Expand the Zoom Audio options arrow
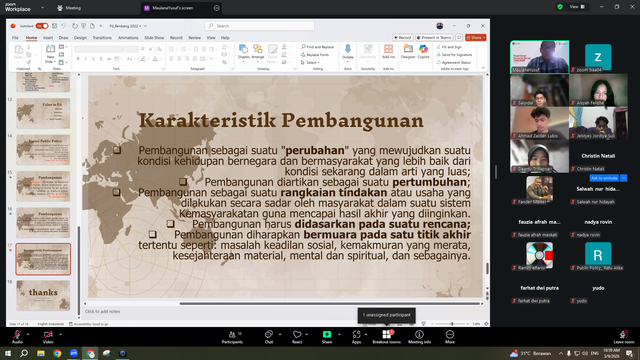 pyautogui.click(x=28, y=334)
